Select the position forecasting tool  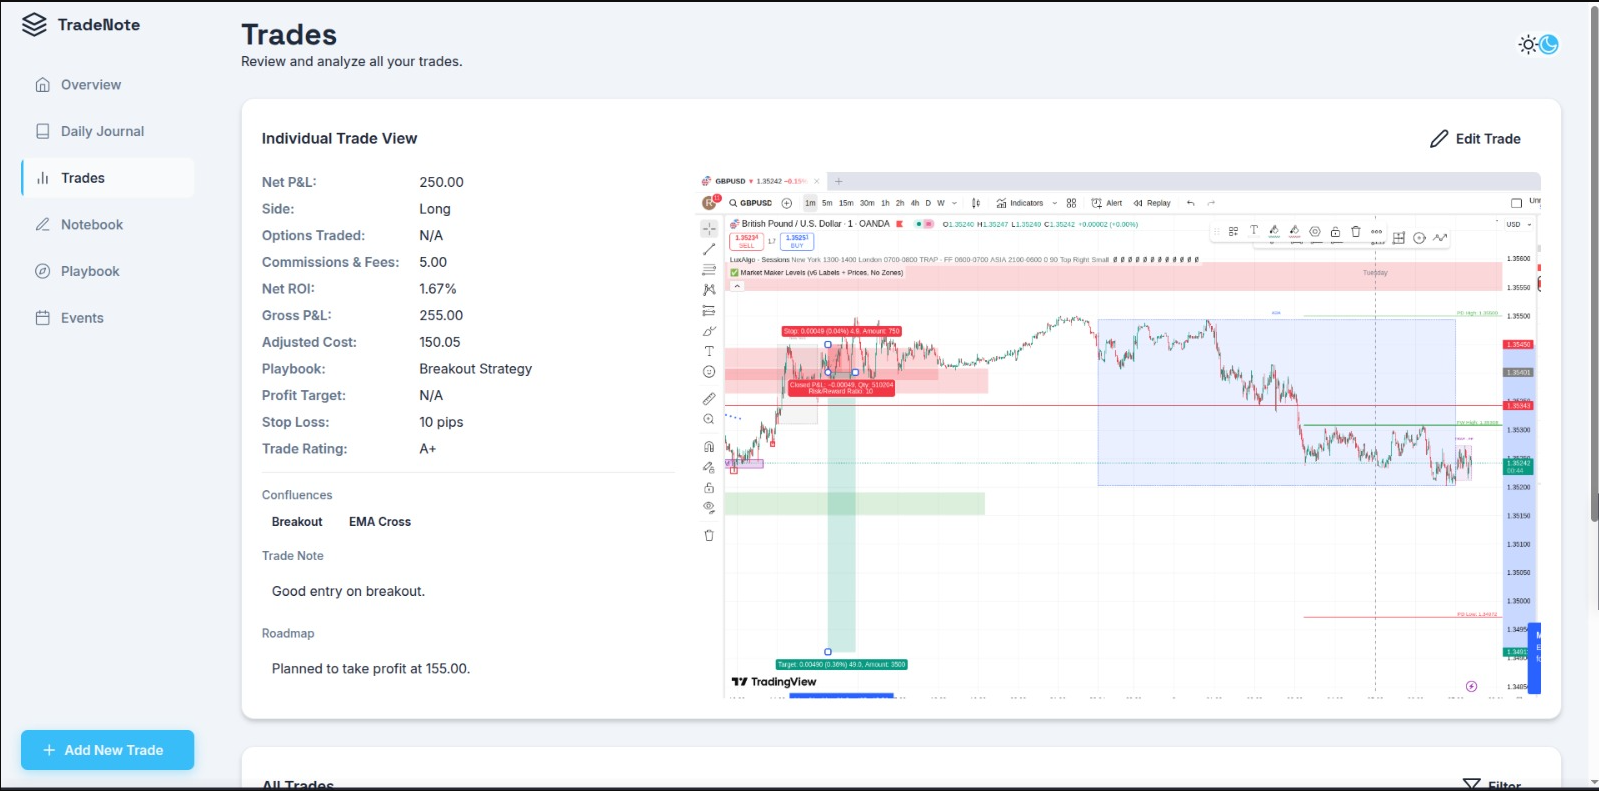tap(709, 310)
